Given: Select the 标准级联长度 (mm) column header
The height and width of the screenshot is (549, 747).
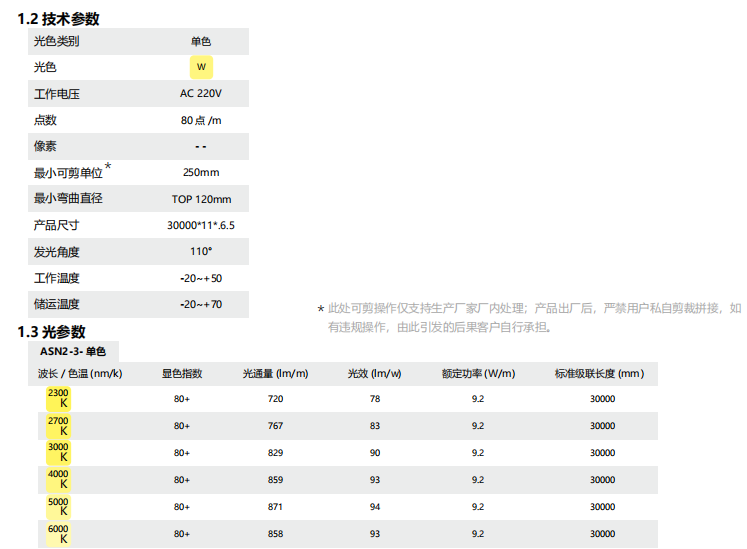Looking at the screenshot, I should click(599, 374).
